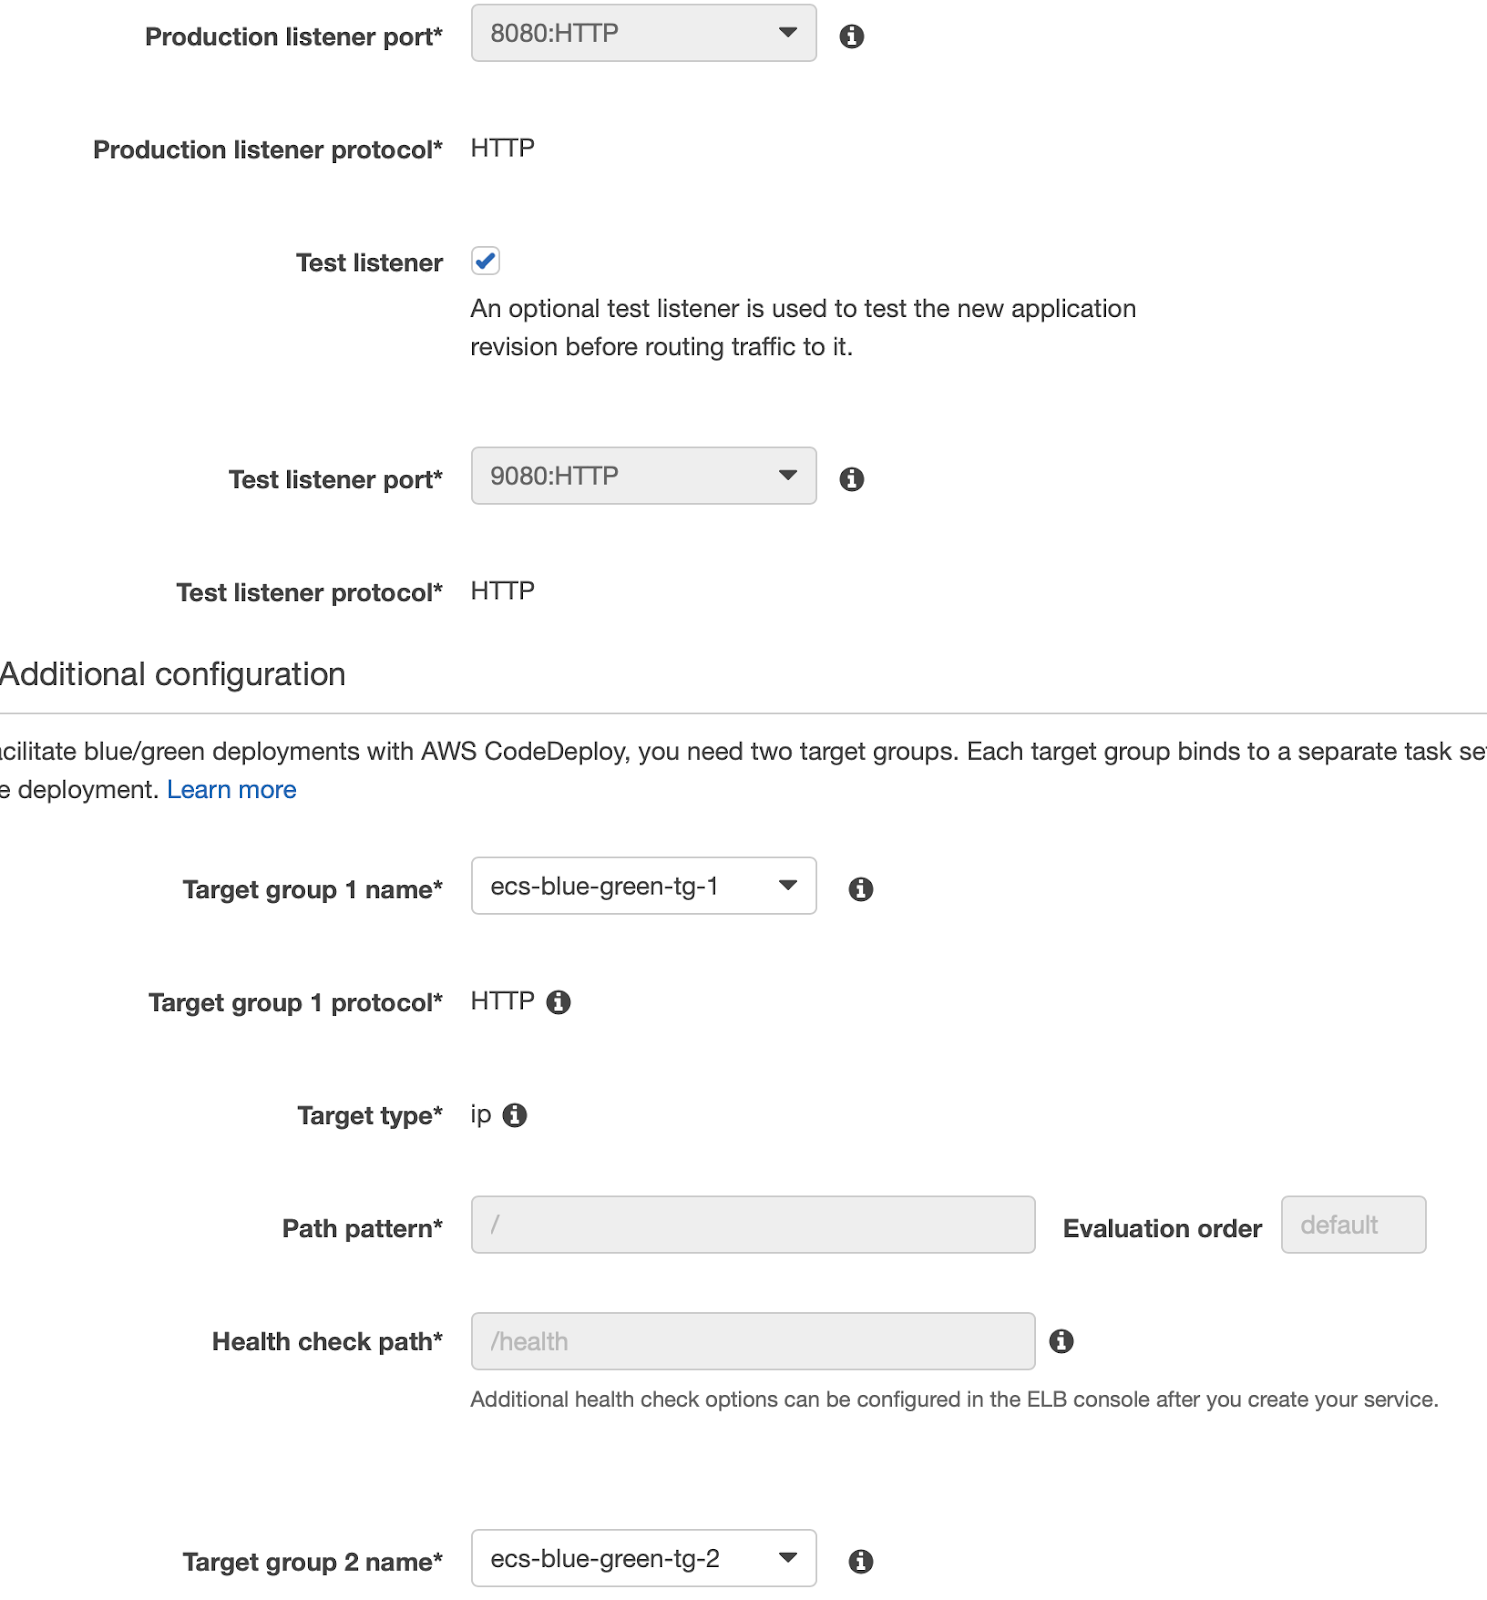Click the Path pattern input field
Viewport: 1487px width, 1600px height.
point(752,1225)
